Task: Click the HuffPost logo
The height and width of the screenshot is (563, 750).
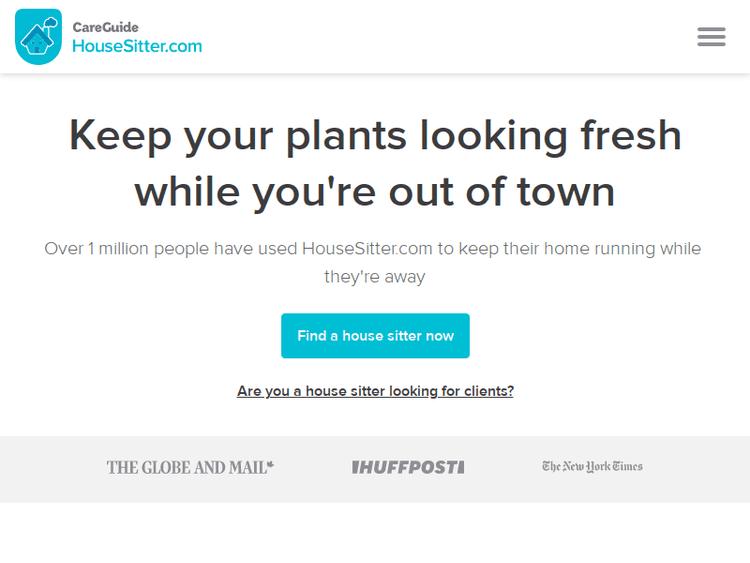Action: click(x=408, y=467)
